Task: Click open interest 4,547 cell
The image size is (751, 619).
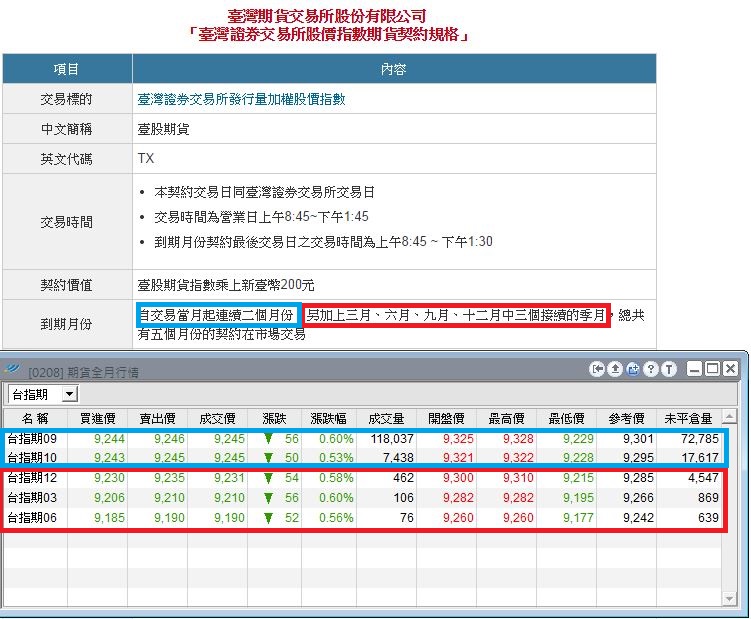Action: click(x=703, y=478)
